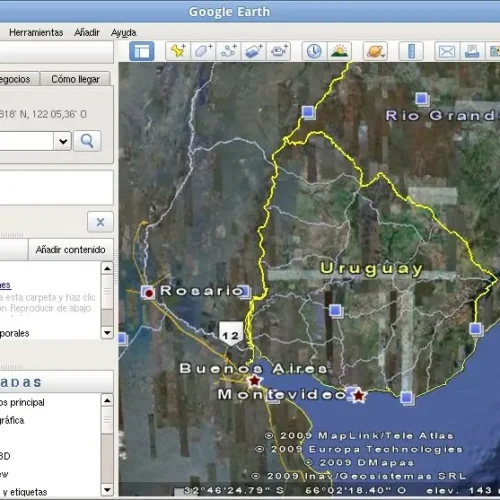
Task: Click the blue underlined link in places panel
Action: 5,285
